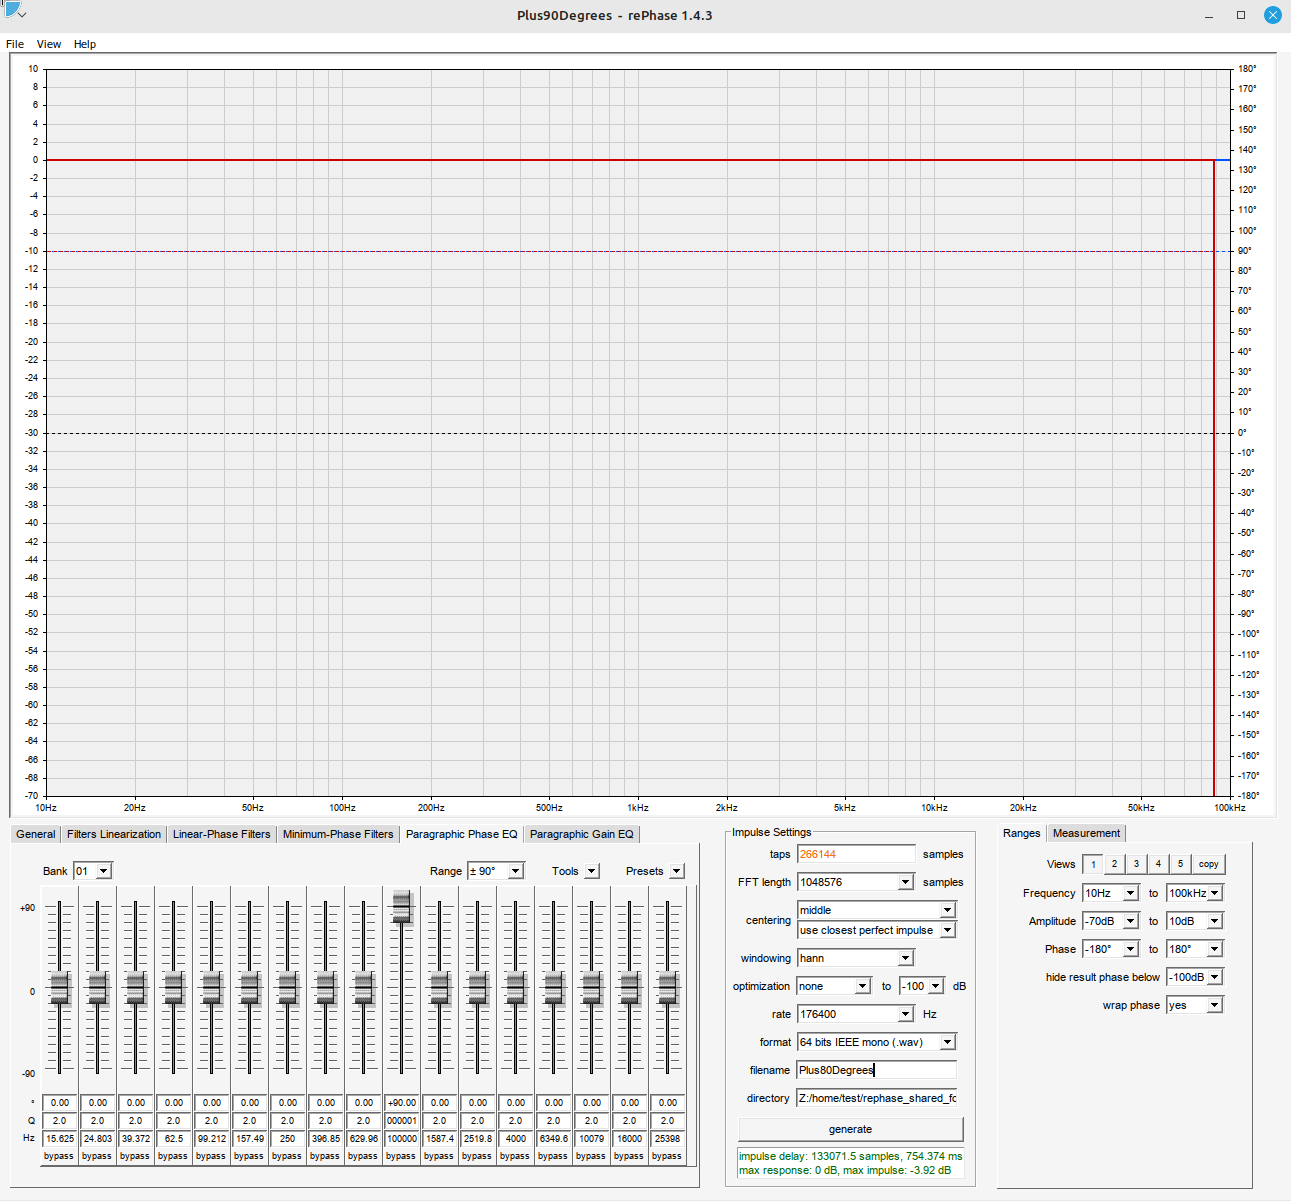This screenshot has height=1201, width=1291.
Task: Click the directory path field
Action: 876,1098
